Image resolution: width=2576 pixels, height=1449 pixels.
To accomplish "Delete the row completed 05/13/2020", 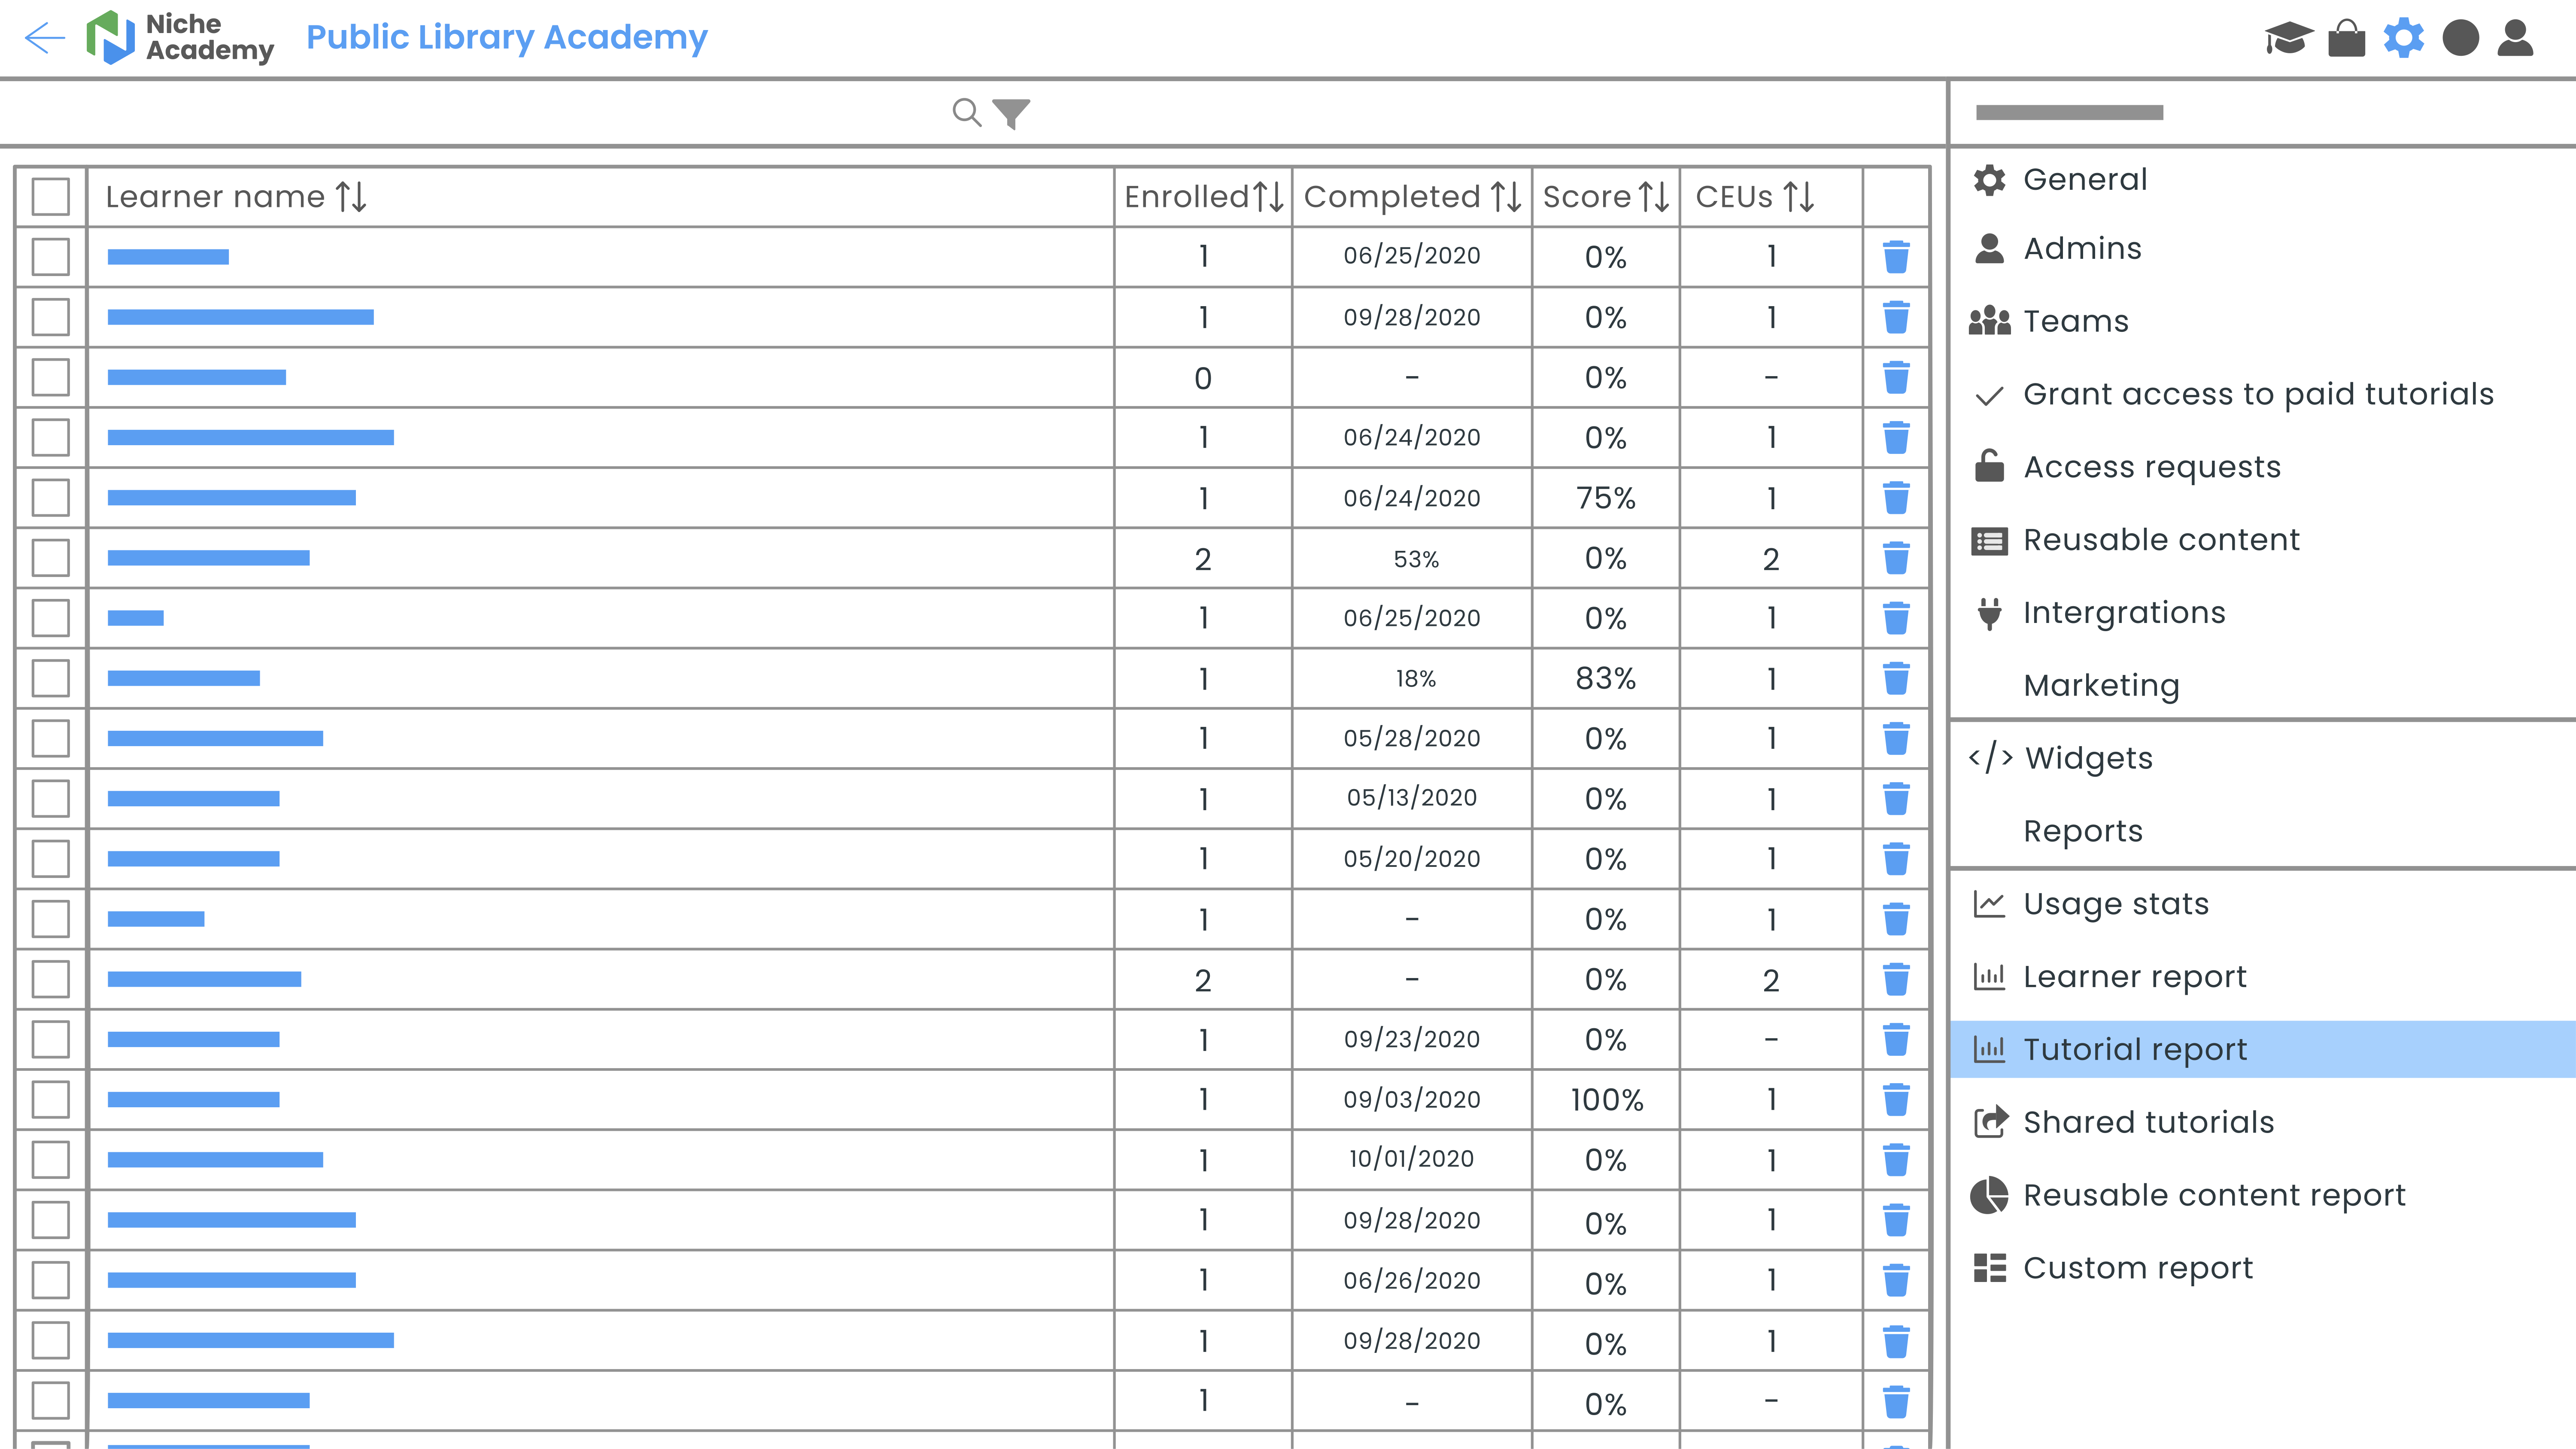I will [x=1896, y=799].
